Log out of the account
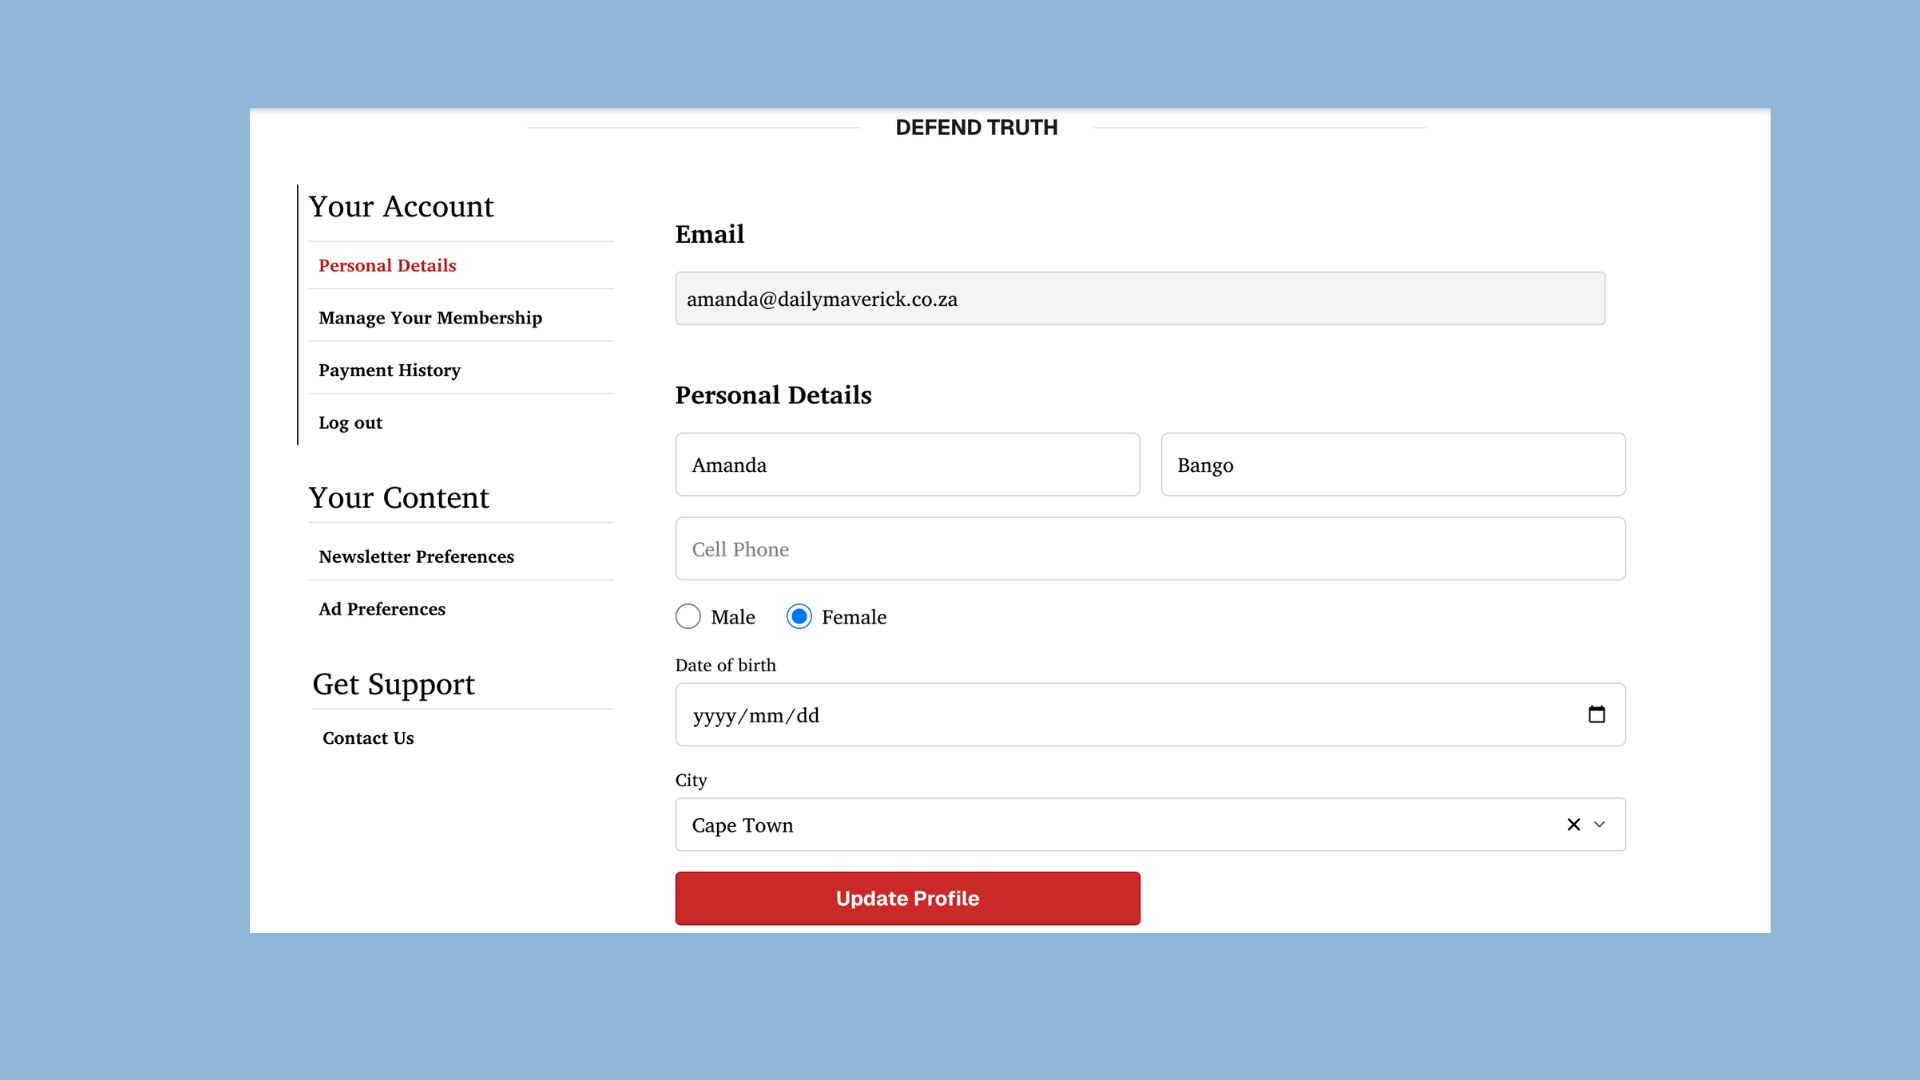 (x=350, y=423)
